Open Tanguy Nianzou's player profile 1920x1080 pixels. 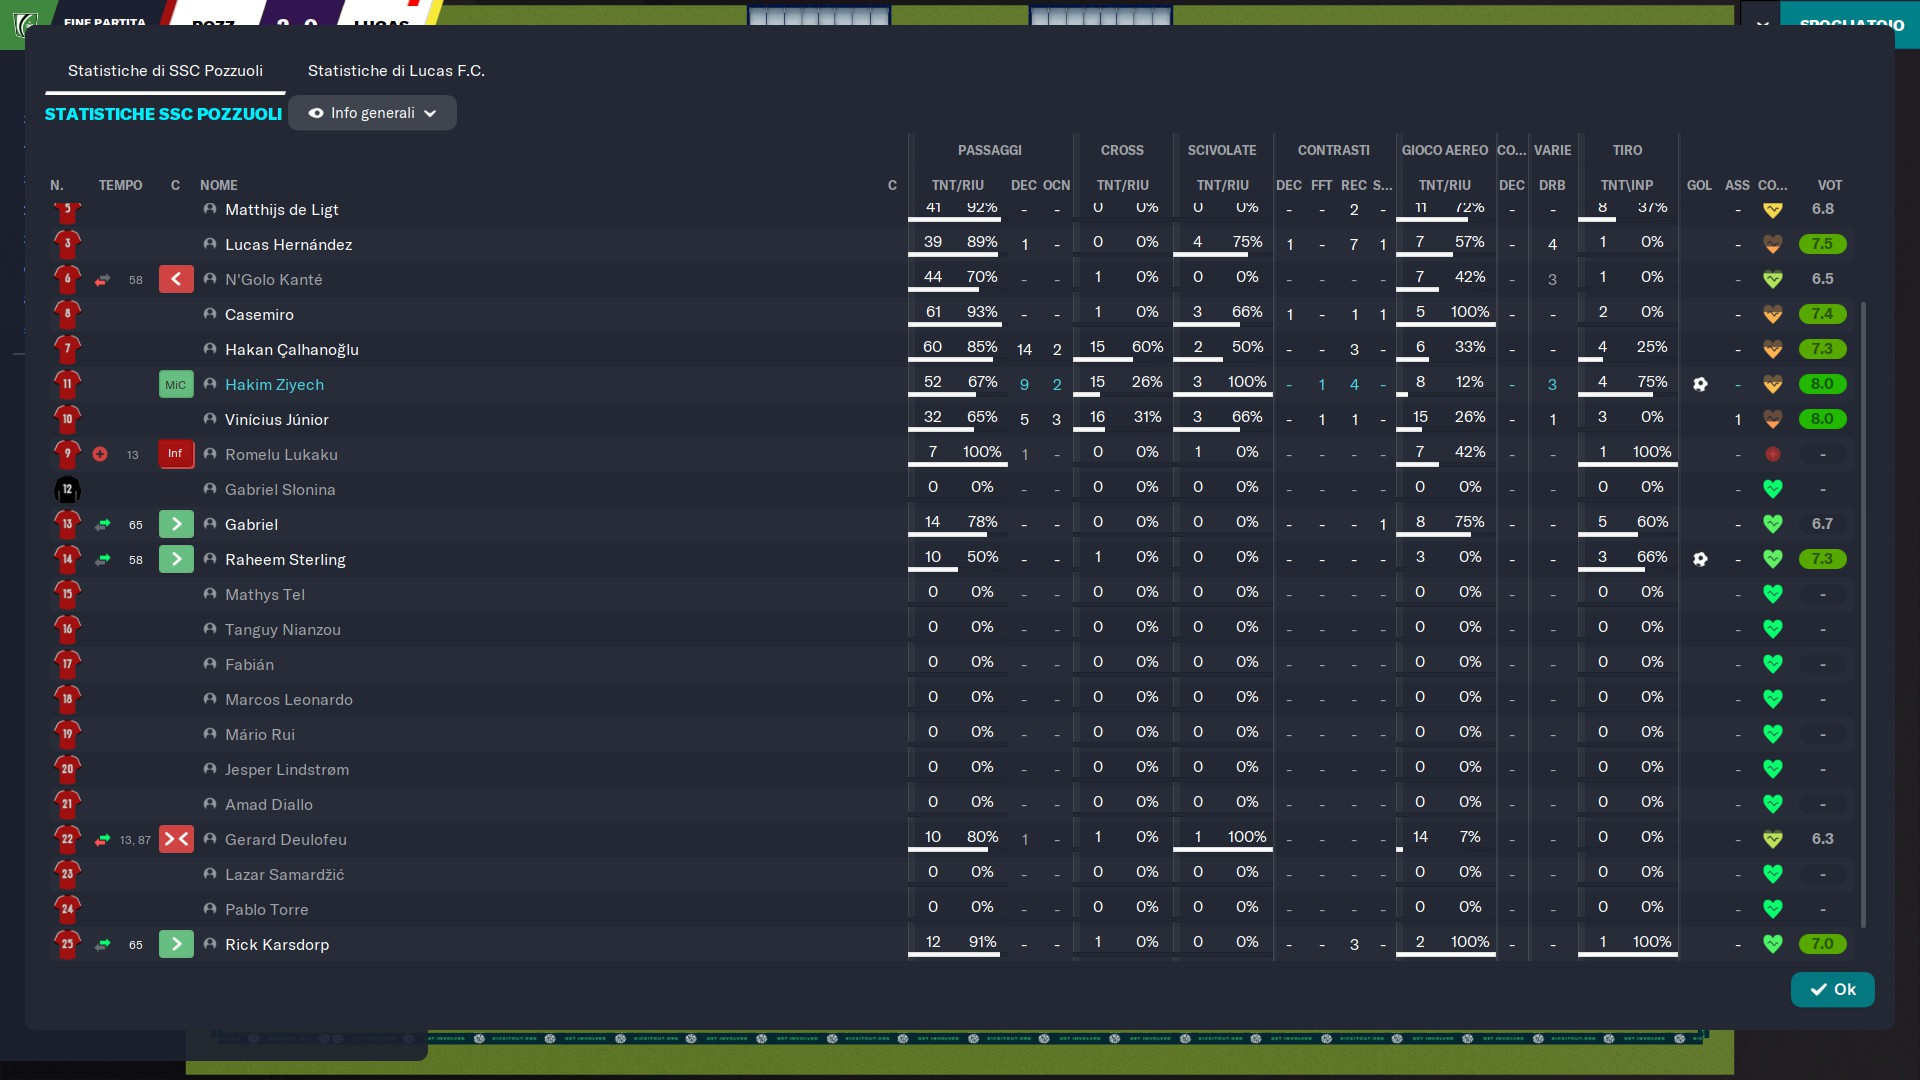(283, 629)
